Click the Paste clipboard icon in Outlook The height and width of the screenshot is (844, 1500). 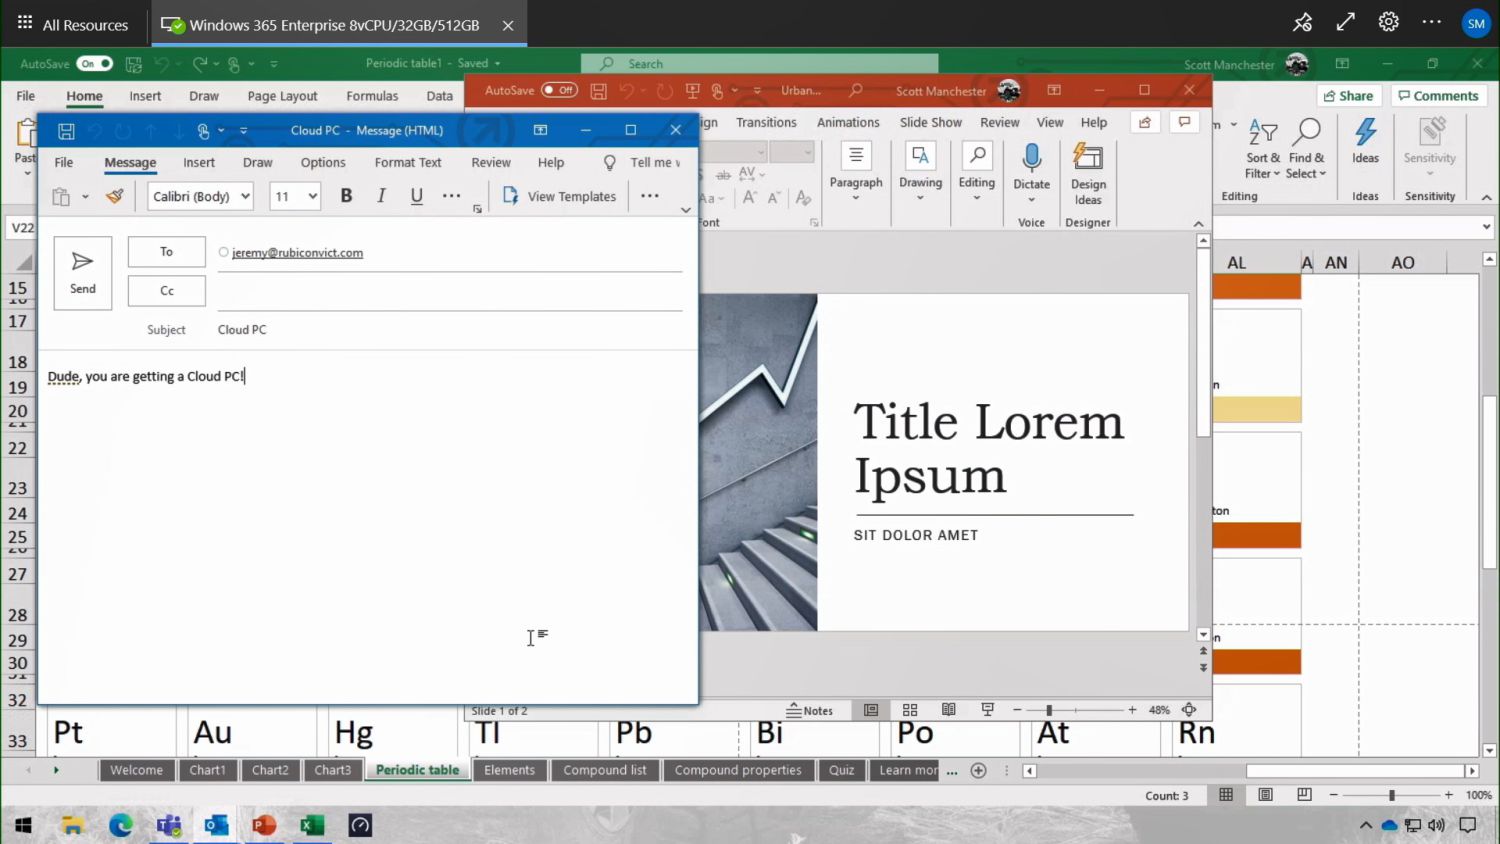click(61, 196)
